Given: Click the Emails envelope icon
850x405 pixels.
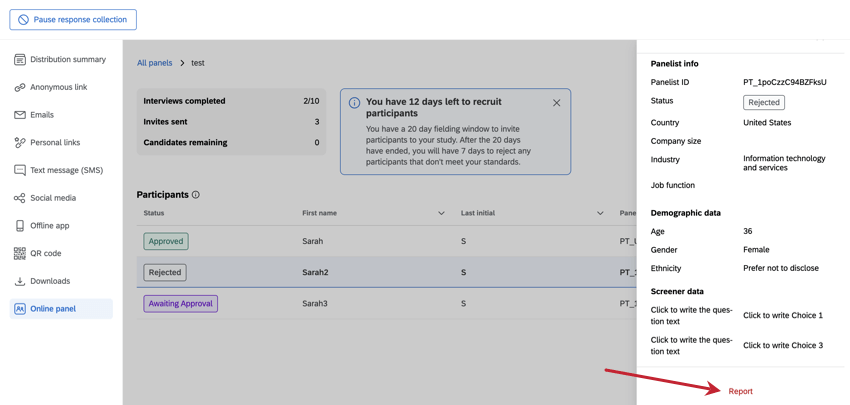Looking at the screenshot, I should pos(20,115).
